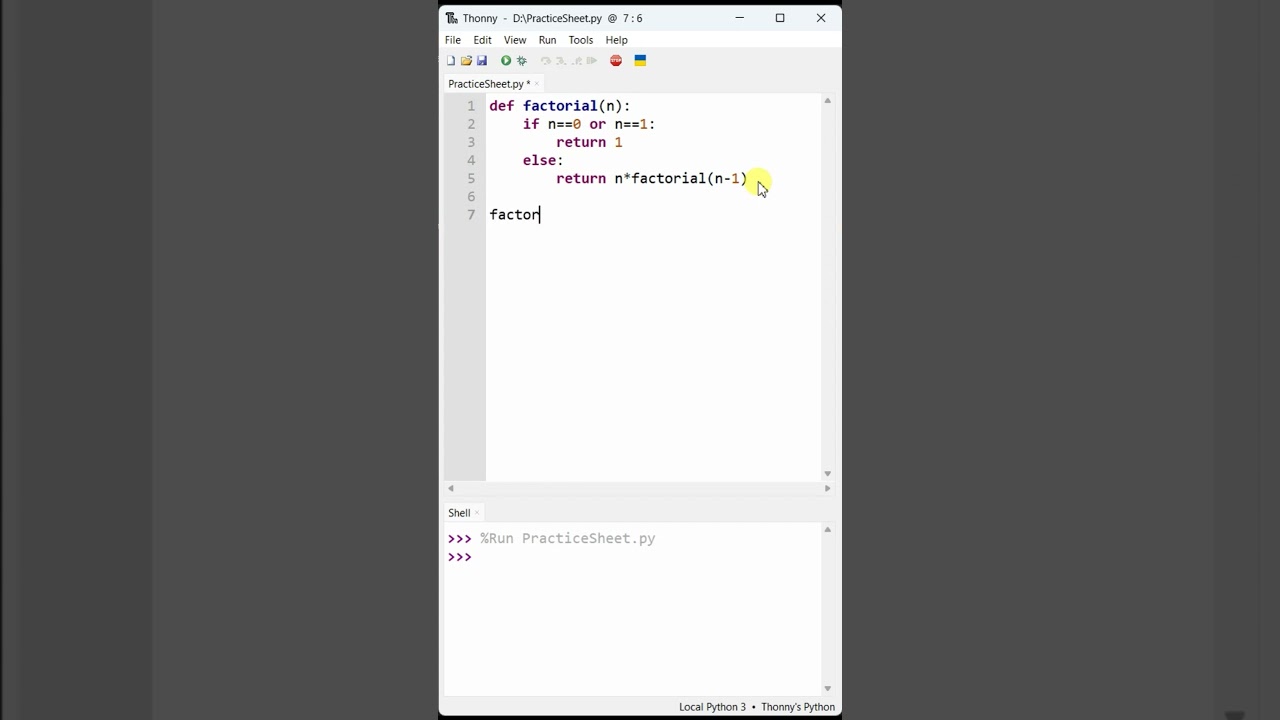Click the Ukraine flag support icon
Screen dimensions: 1280x720
pyautogui.click(x=640, y=61)
